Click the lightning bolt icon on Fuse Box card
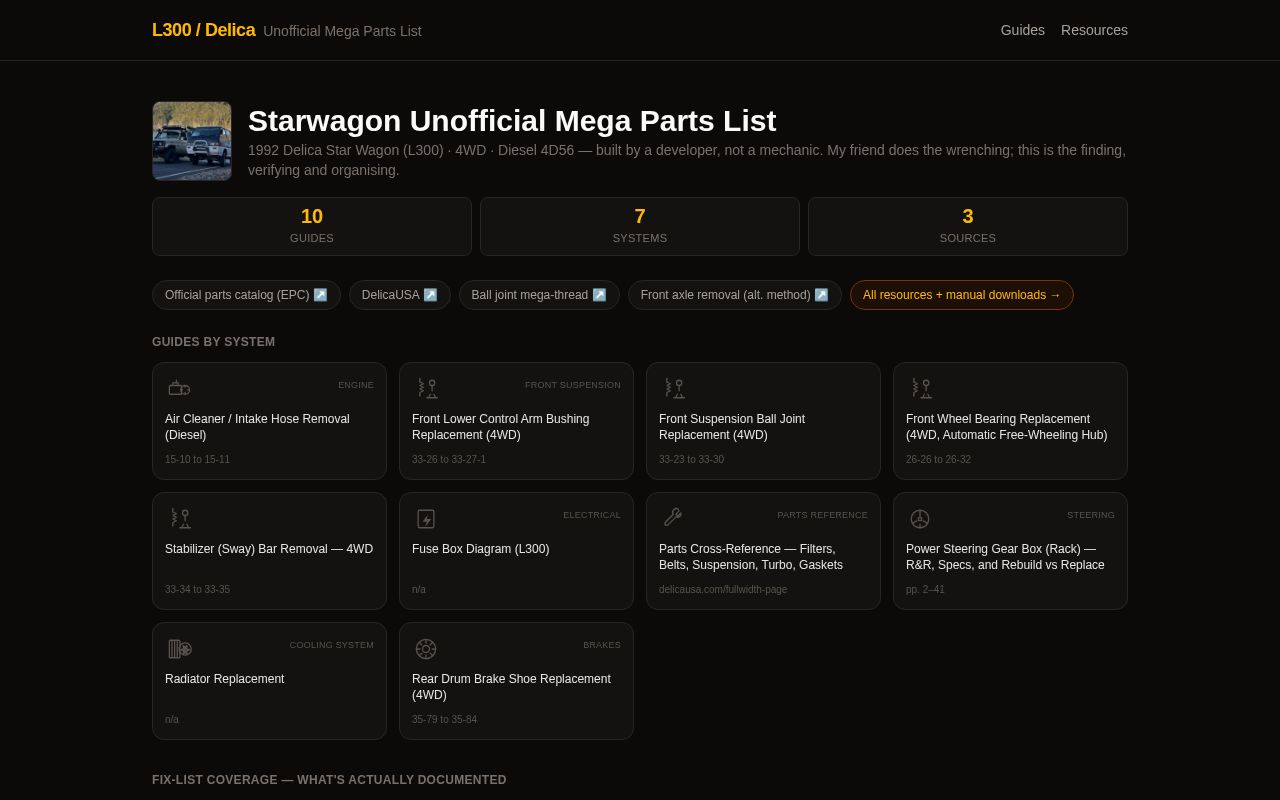This screenshot has width=1280, height=800. [426, 518]
